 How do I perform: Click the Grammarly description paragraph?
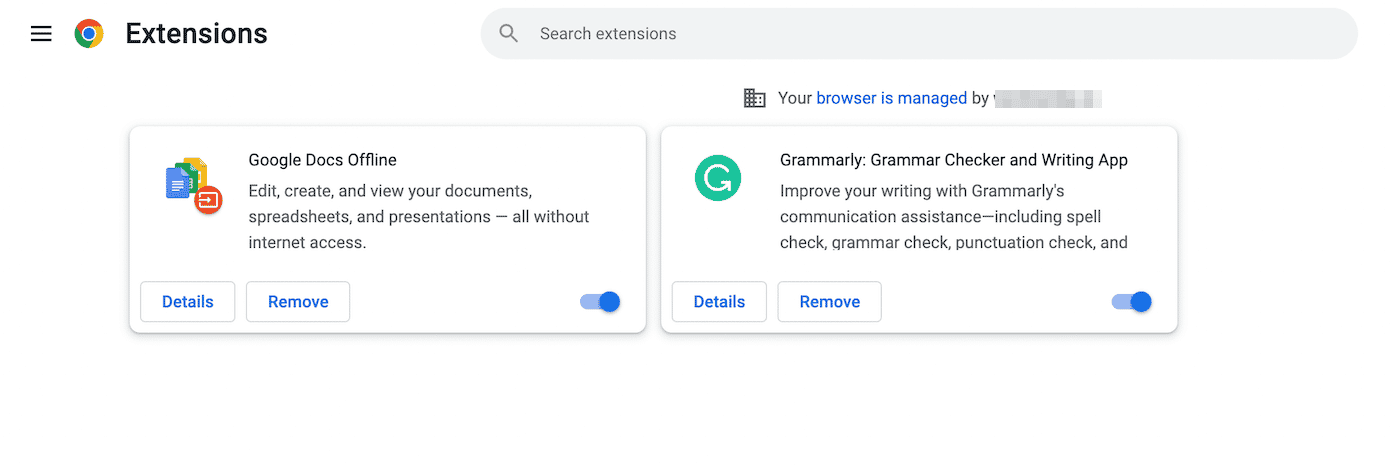tap(953, 216)
